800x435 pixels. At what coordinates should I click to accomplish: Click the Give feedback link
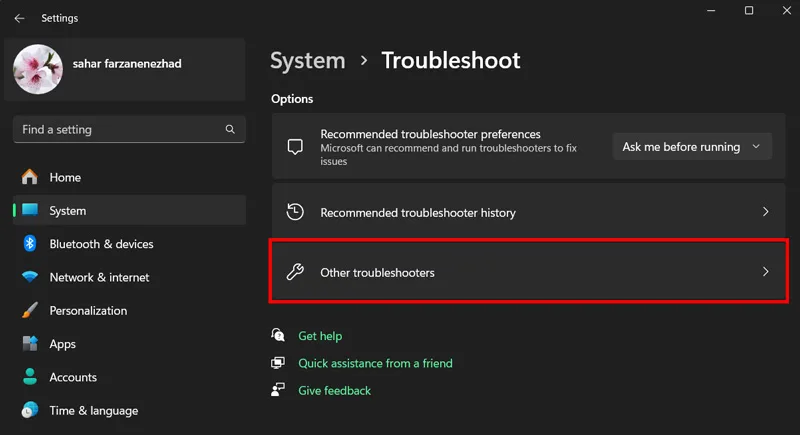pos(334,391)
